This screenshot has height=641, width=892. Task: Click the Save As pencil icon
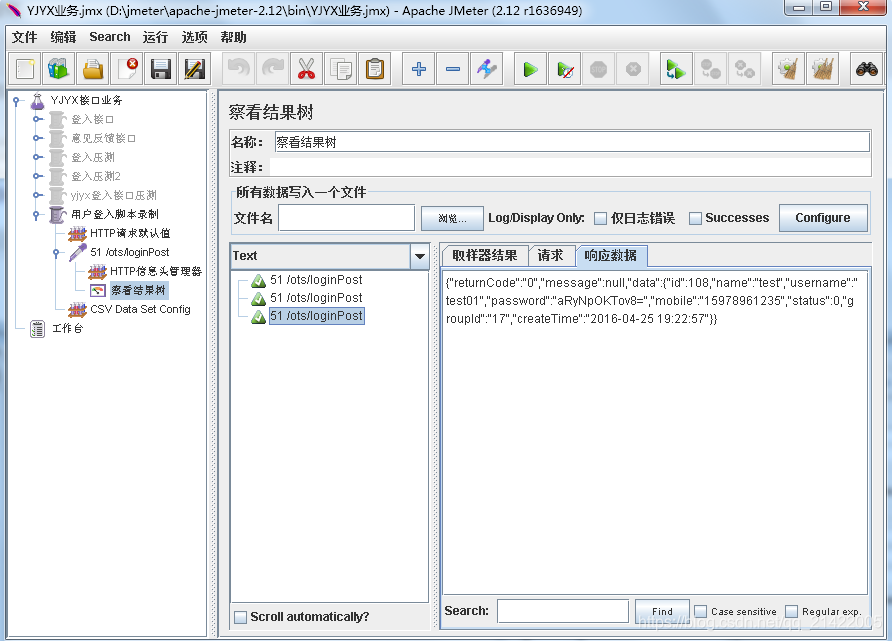195,69
